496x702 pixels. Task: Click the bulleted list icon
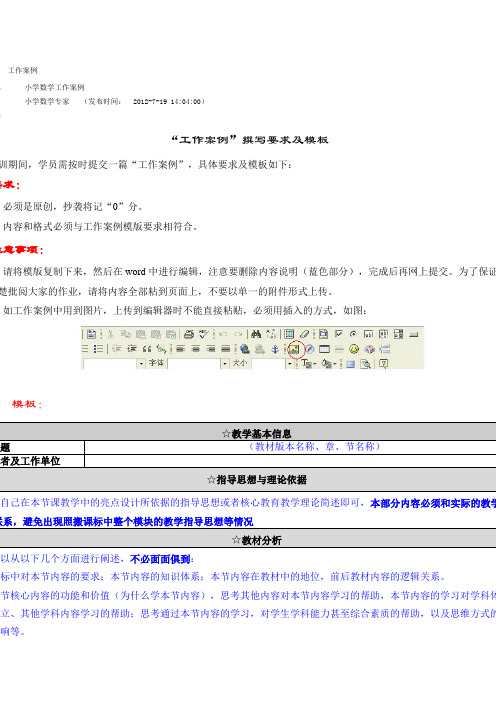(98, 349)
